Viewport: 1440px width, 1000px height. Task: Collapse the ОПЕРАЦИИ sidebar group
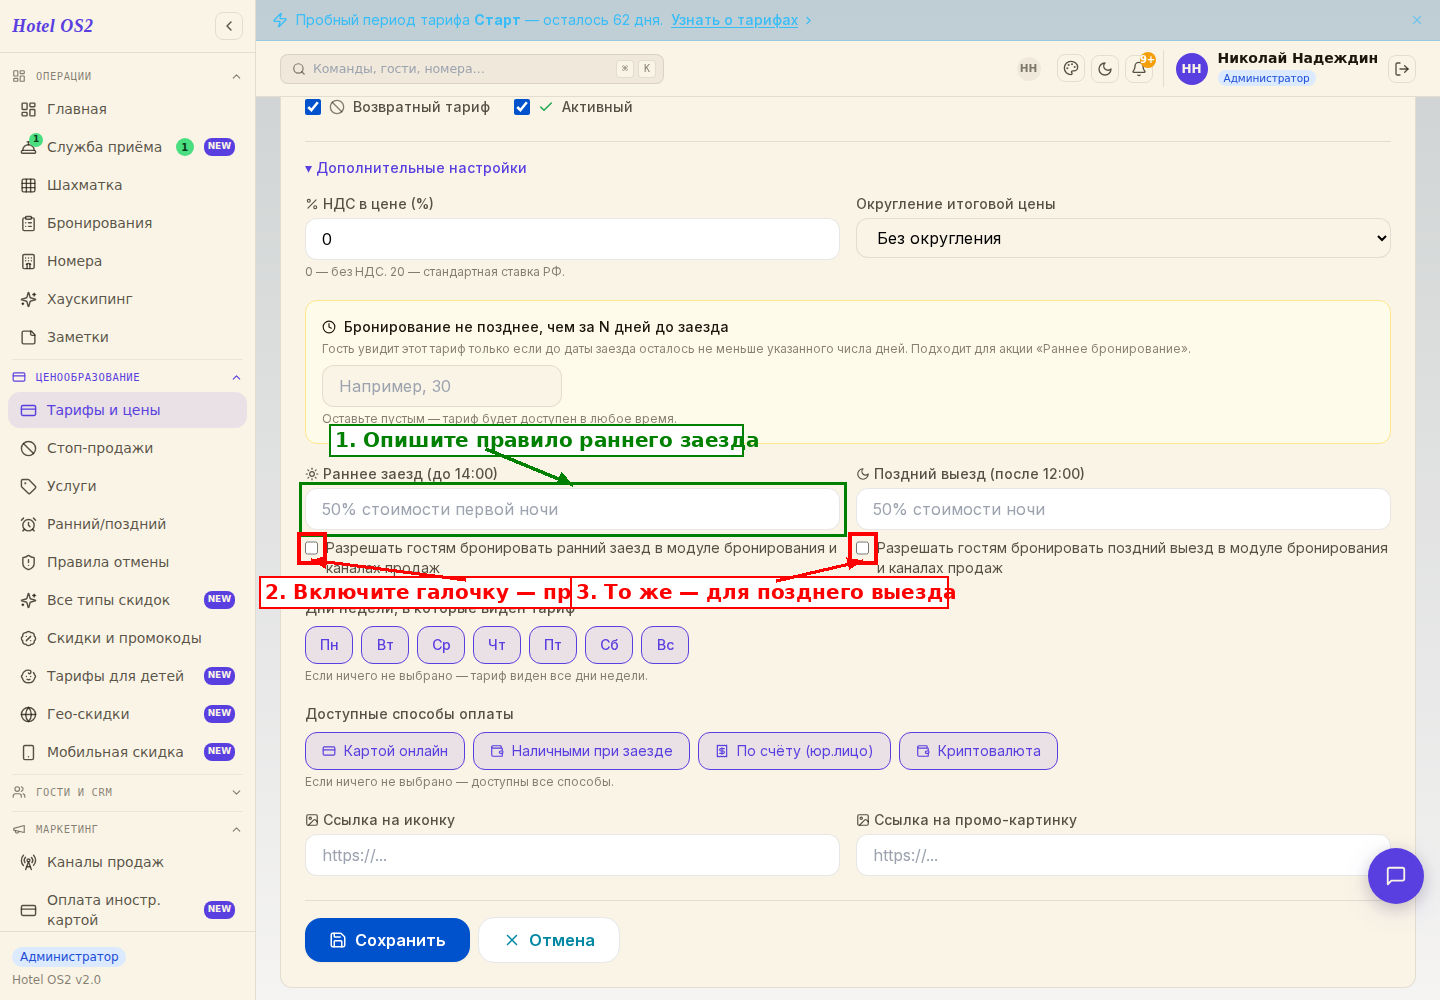point(127,76)
